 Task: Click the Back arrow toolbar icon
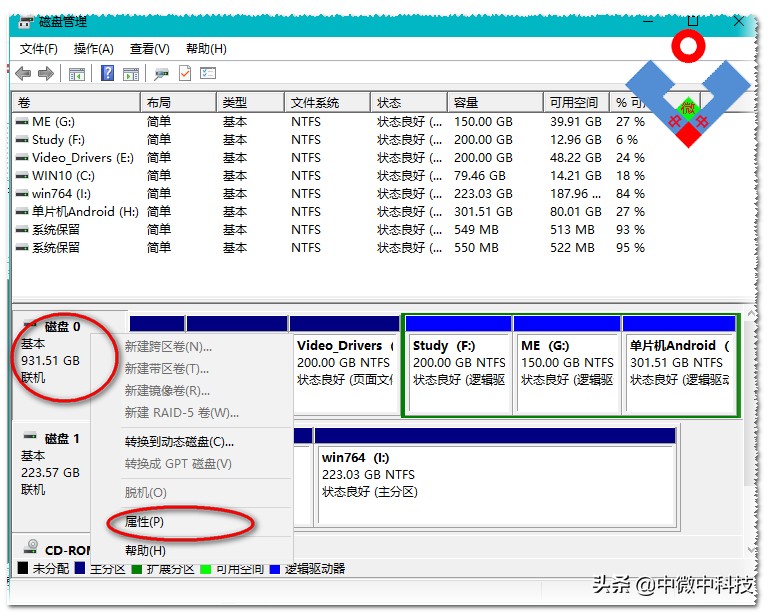pos(23,74)
